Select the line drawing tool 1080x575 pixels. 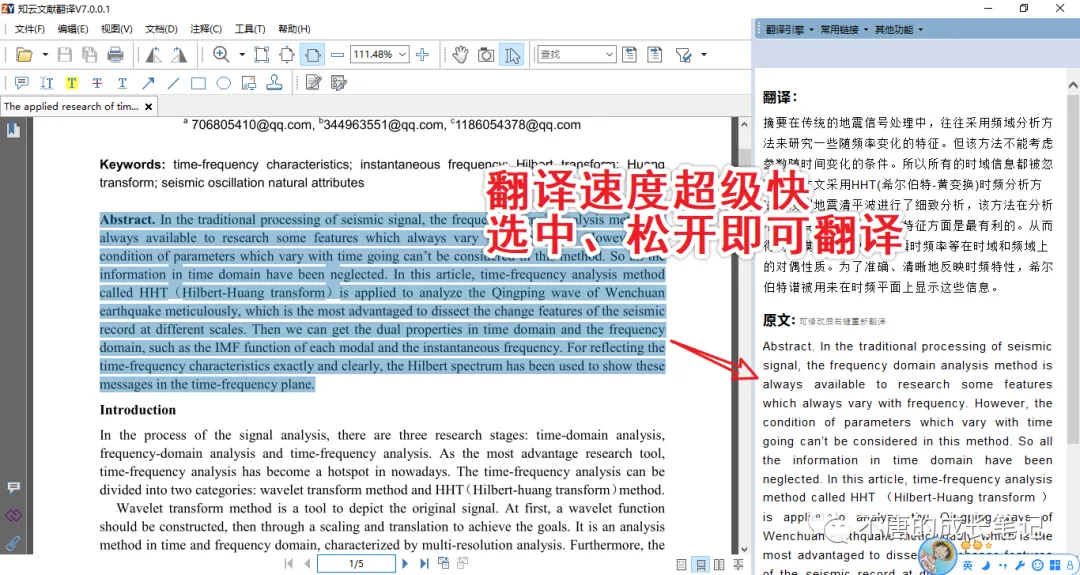(x=174, y=83)
